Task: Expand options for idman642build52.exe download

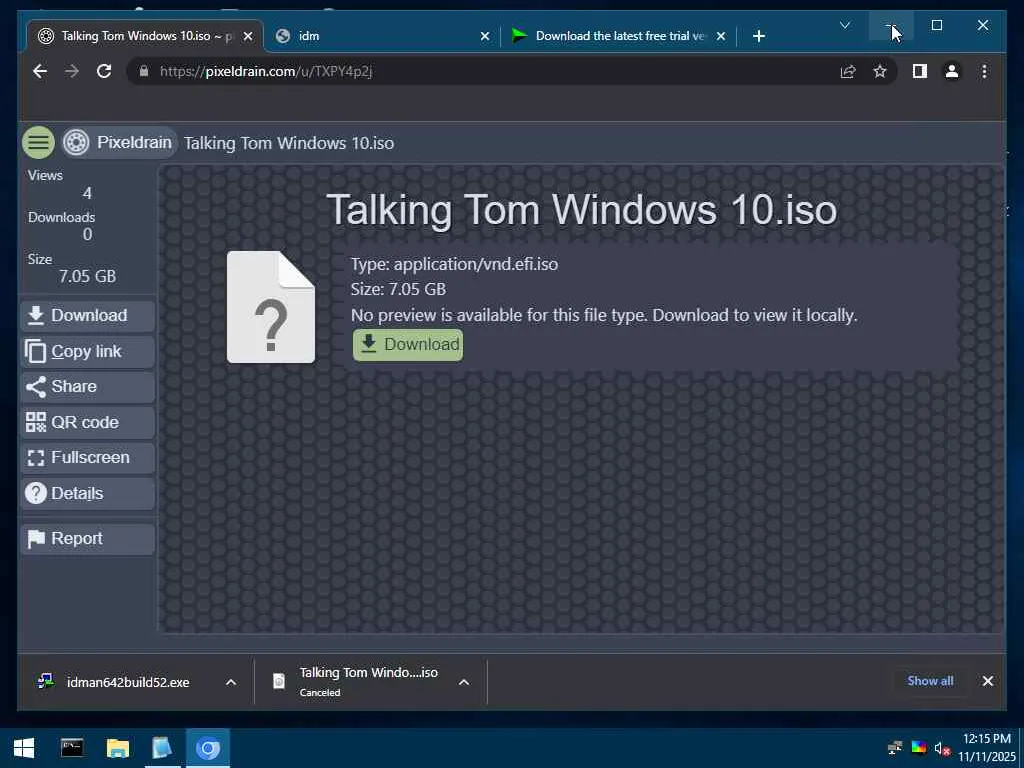Action: pos(231,682)
